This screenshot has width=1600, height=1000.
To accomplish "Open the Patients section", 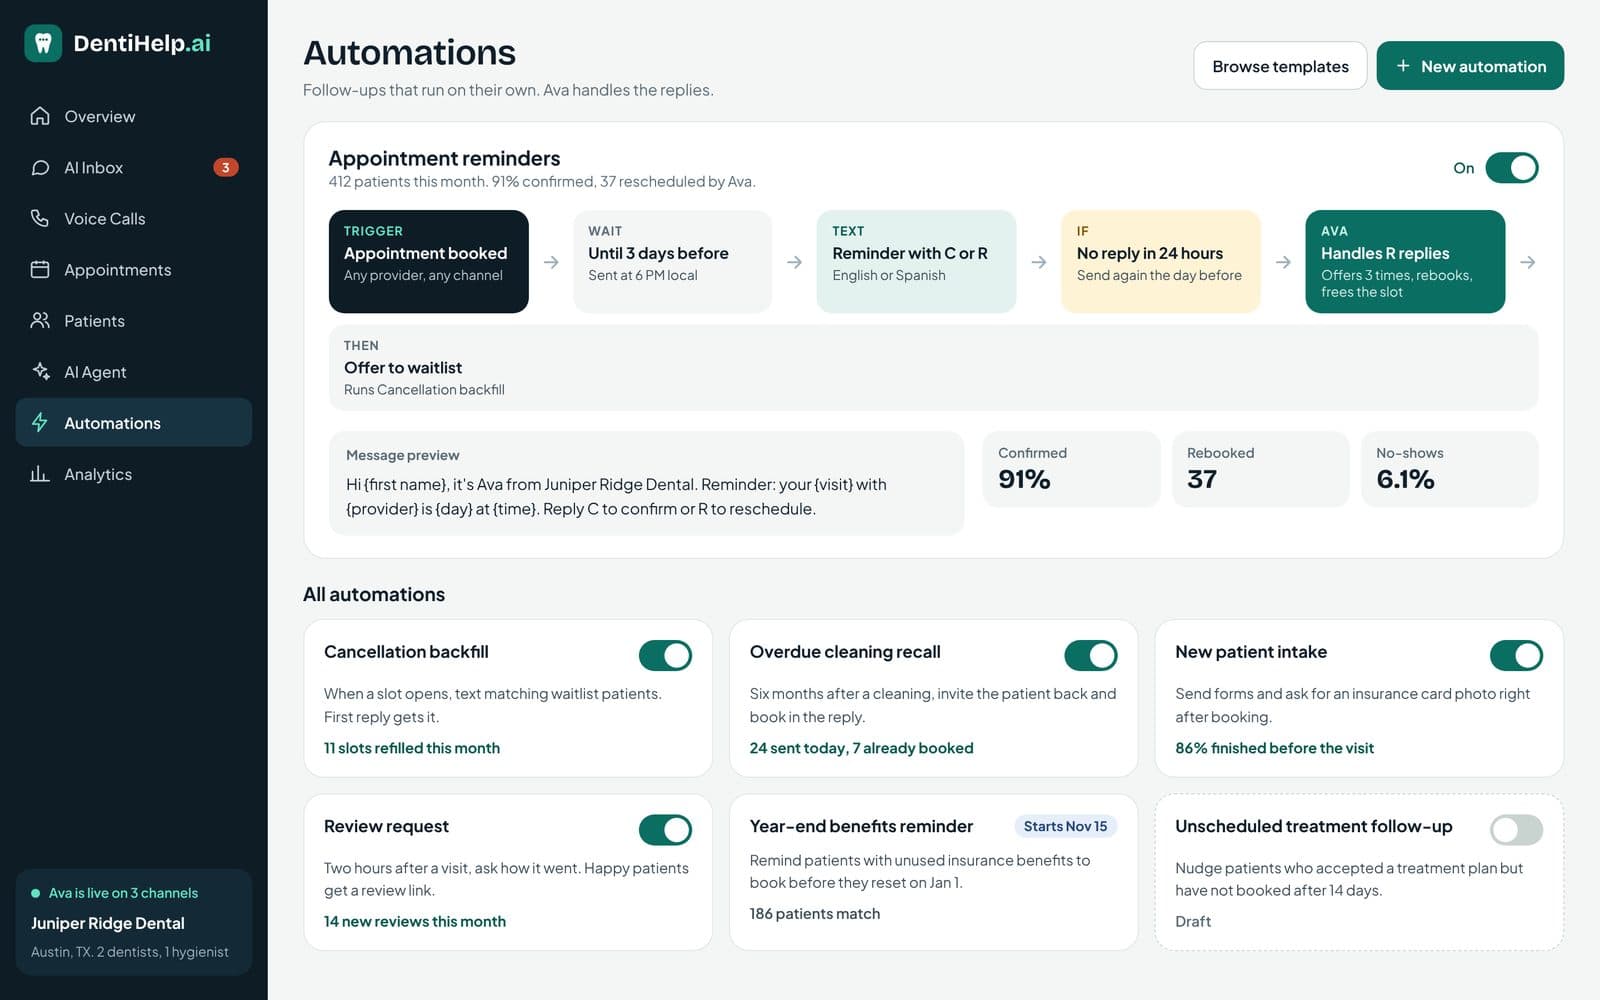I will (134, 320).
